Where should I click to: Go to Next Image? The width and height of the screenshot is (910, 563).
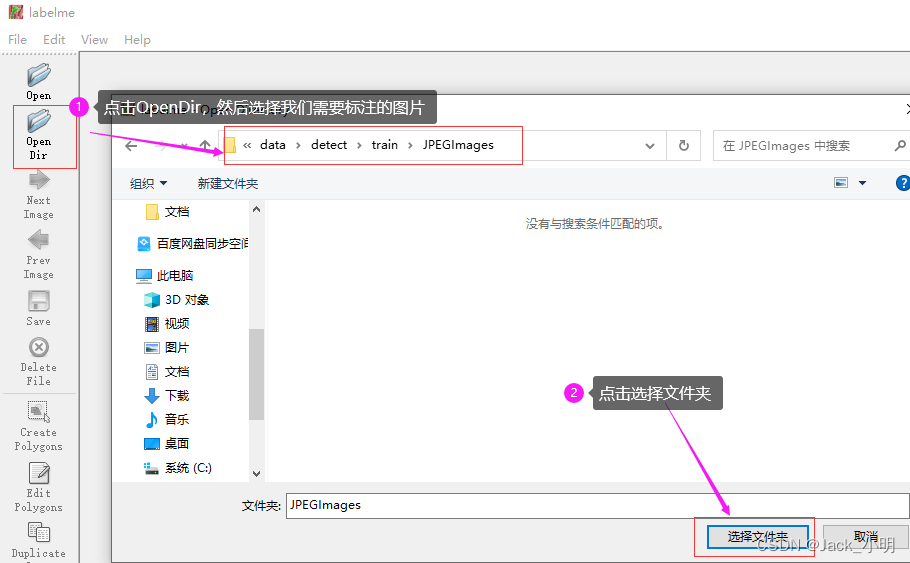click(x=39, y=195)
